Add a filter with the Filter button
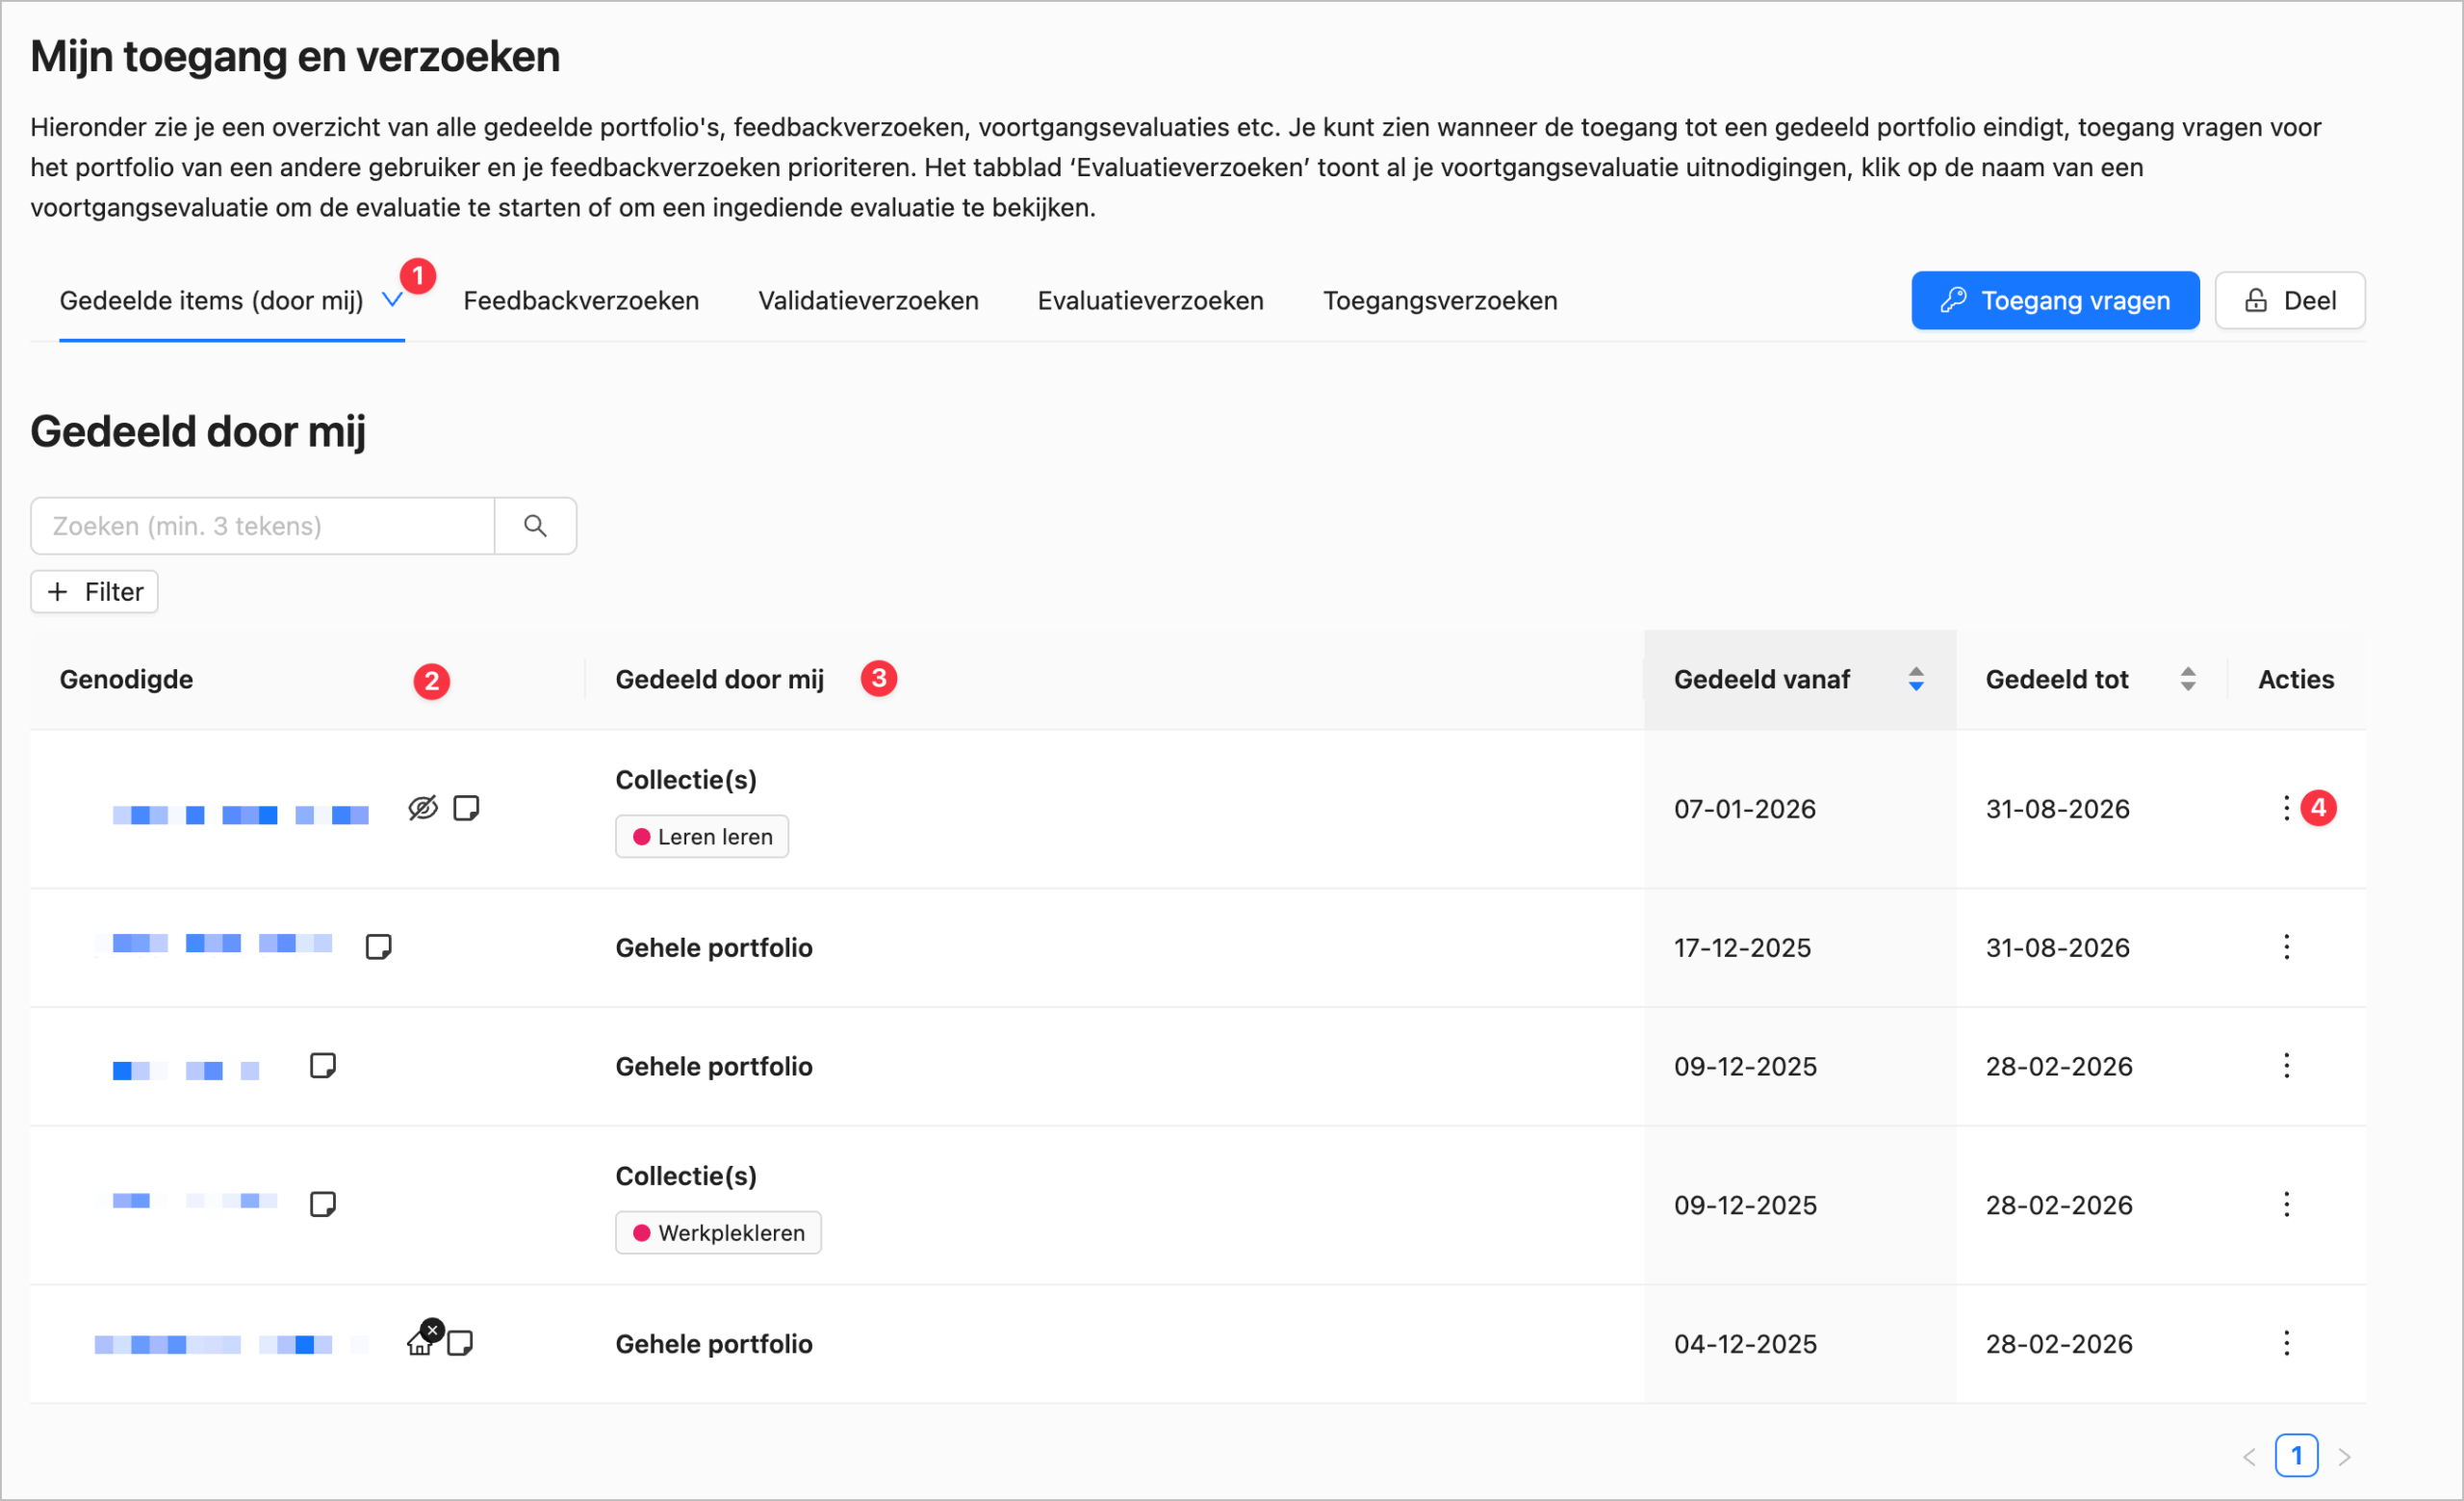The width and height of the screenshot is (2464, 1501). [x=95, y=592]
